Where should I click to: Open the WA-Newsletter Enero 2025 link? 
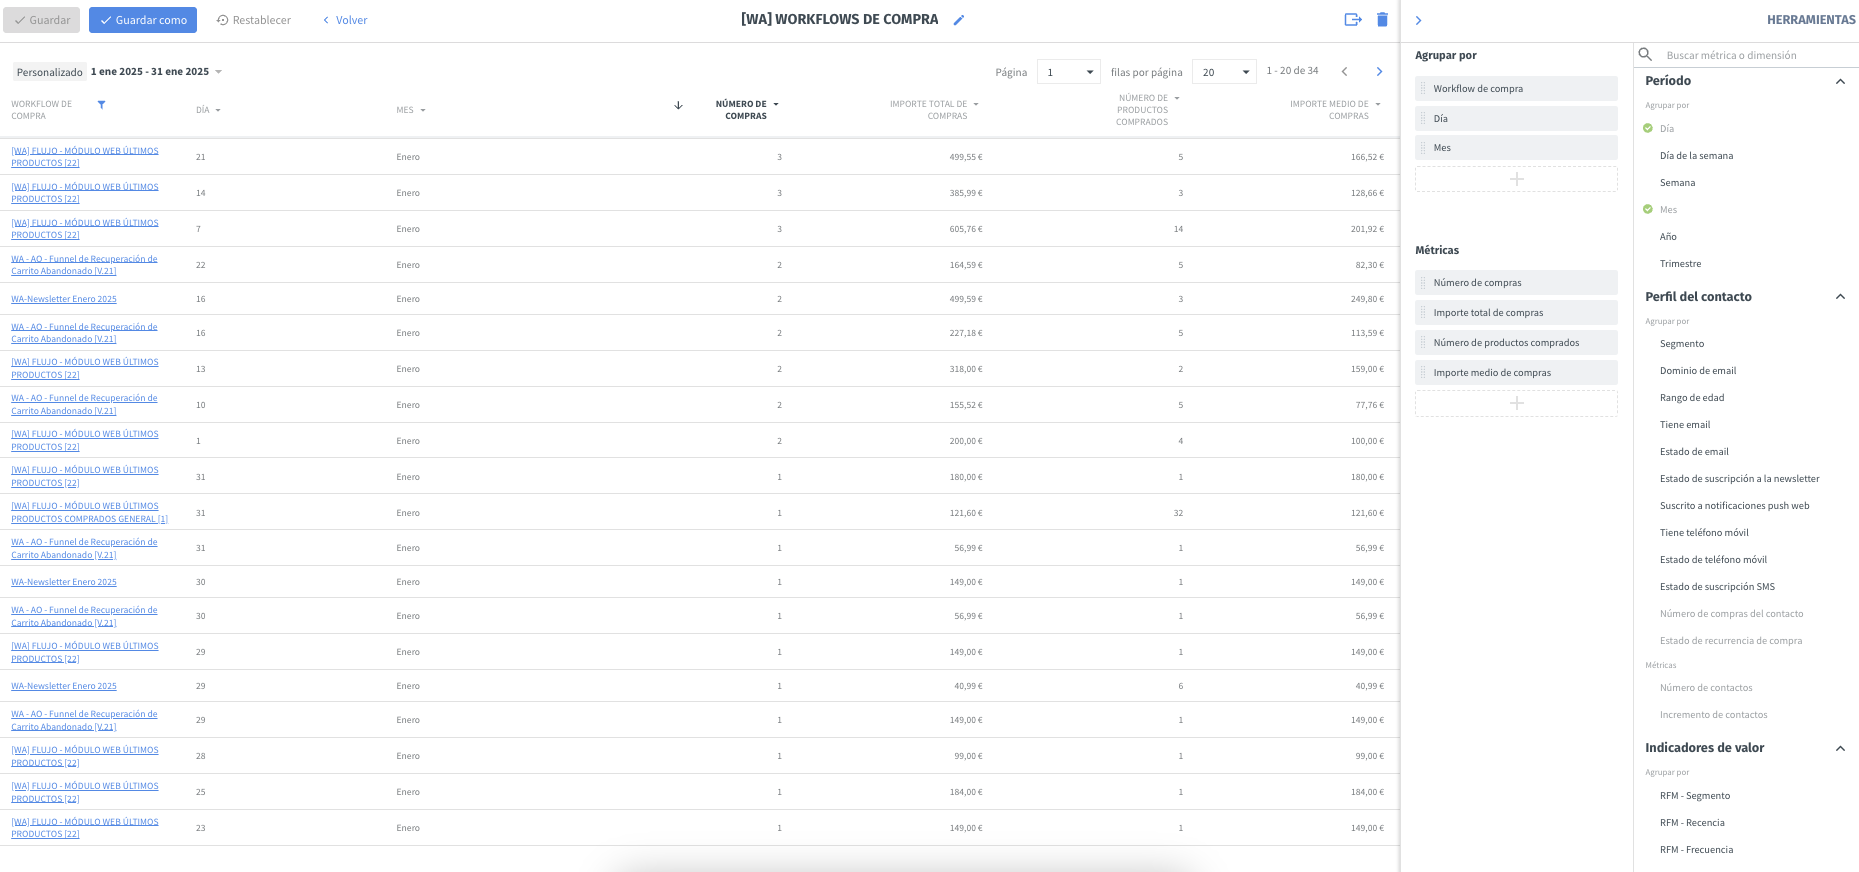64,299
